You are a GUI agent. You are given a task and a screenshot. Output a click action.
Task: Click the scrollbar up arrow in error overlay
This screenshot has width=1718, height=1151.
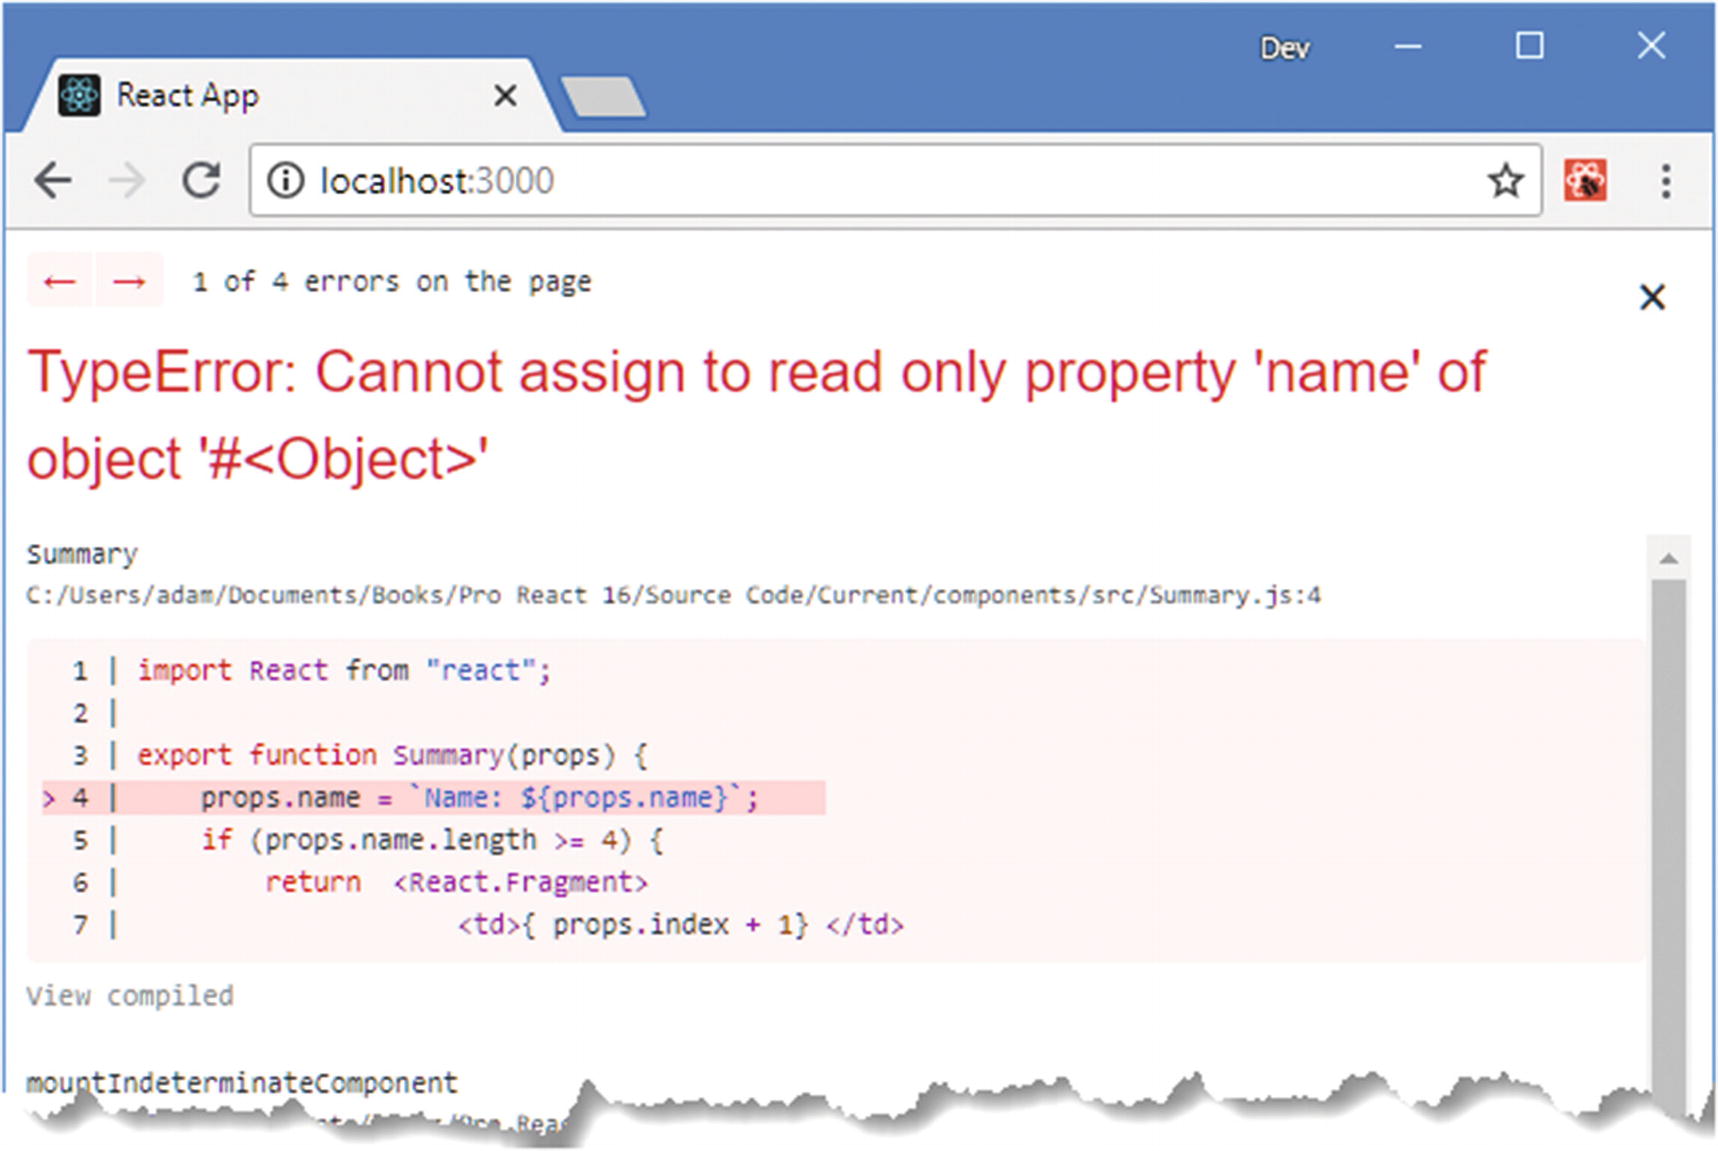pyautogui.click(x=1668, y=558)
